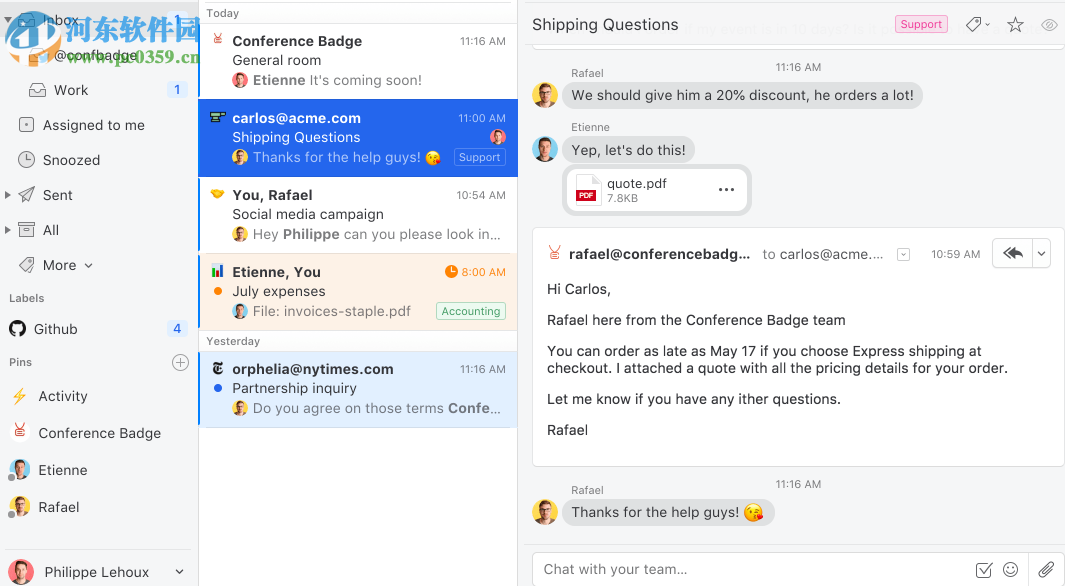The height and width of the screenshot is (586, 1065).
Task: Open the More dropdown in sidebar
Action: click(x=67, y=265)
